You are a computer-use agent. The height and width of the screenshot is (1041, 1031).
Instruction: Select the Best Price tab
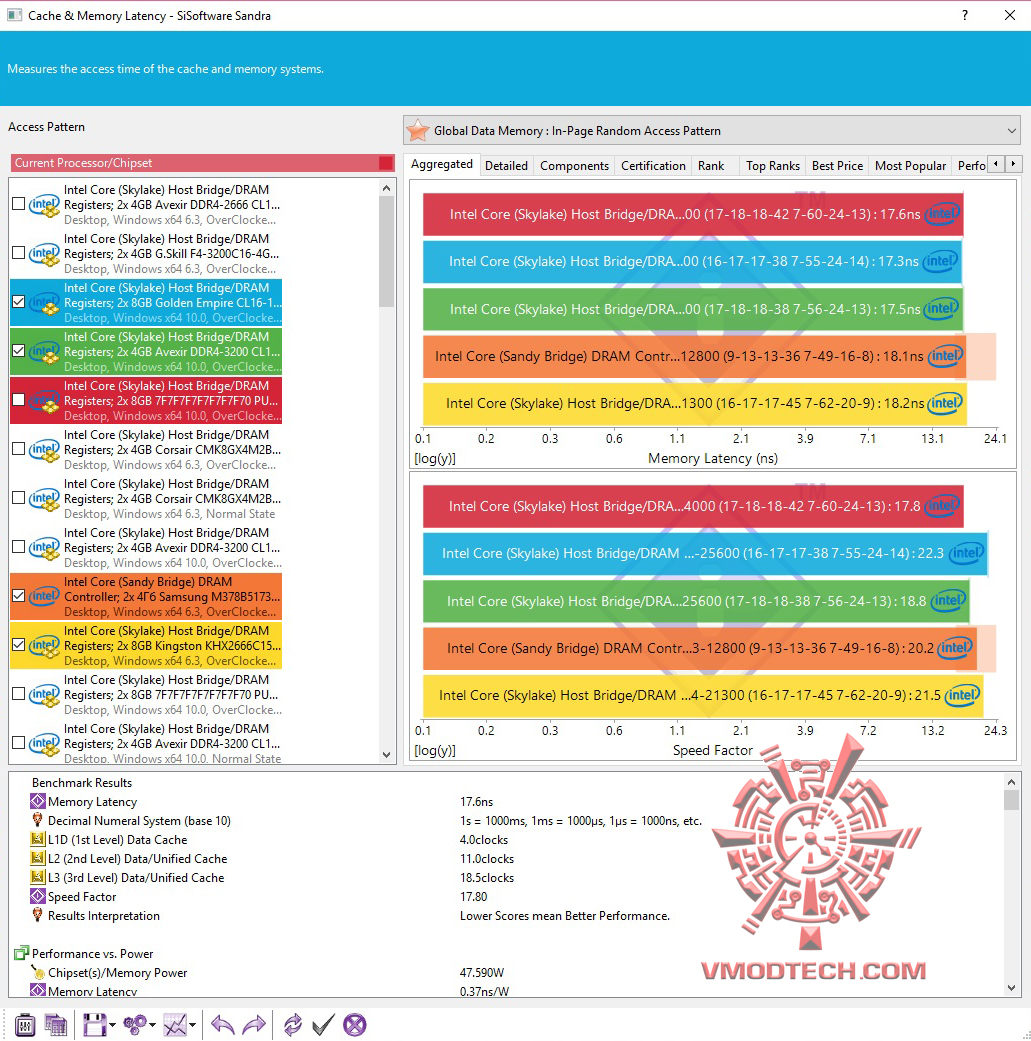[x=837, y=165]
